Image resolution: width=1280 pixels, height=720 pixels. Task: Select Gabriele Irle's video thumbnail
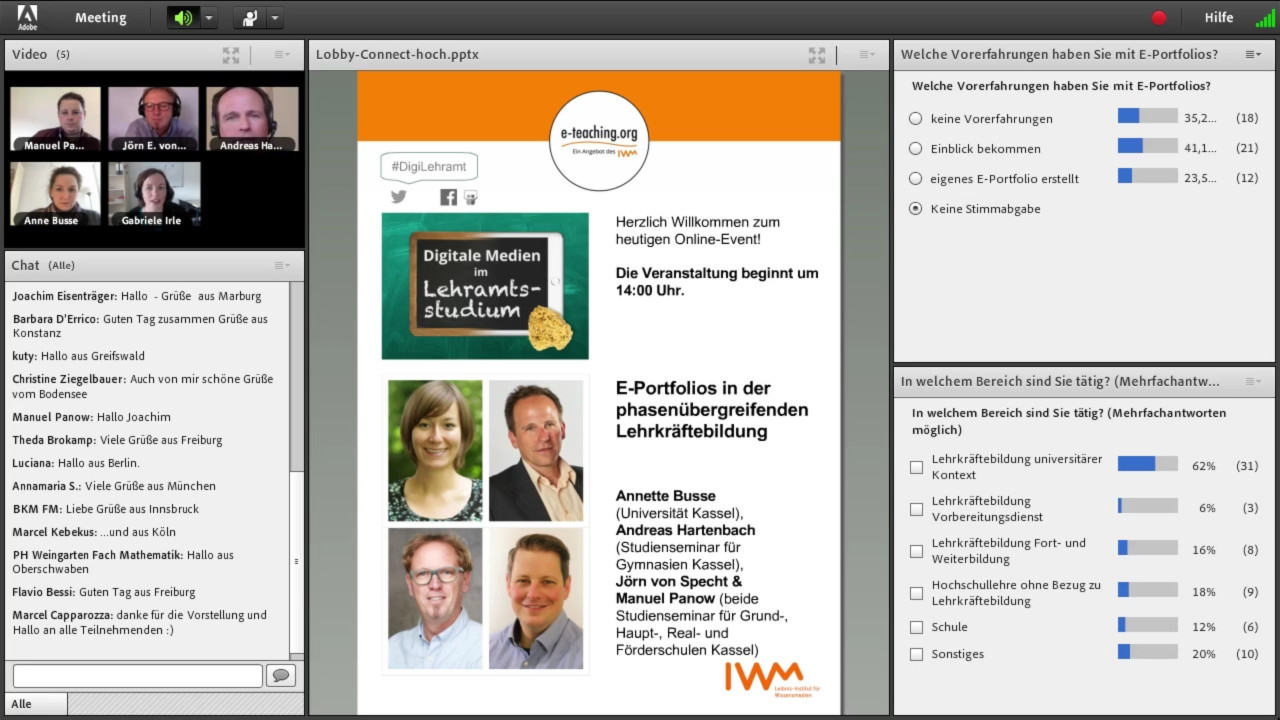154,194
